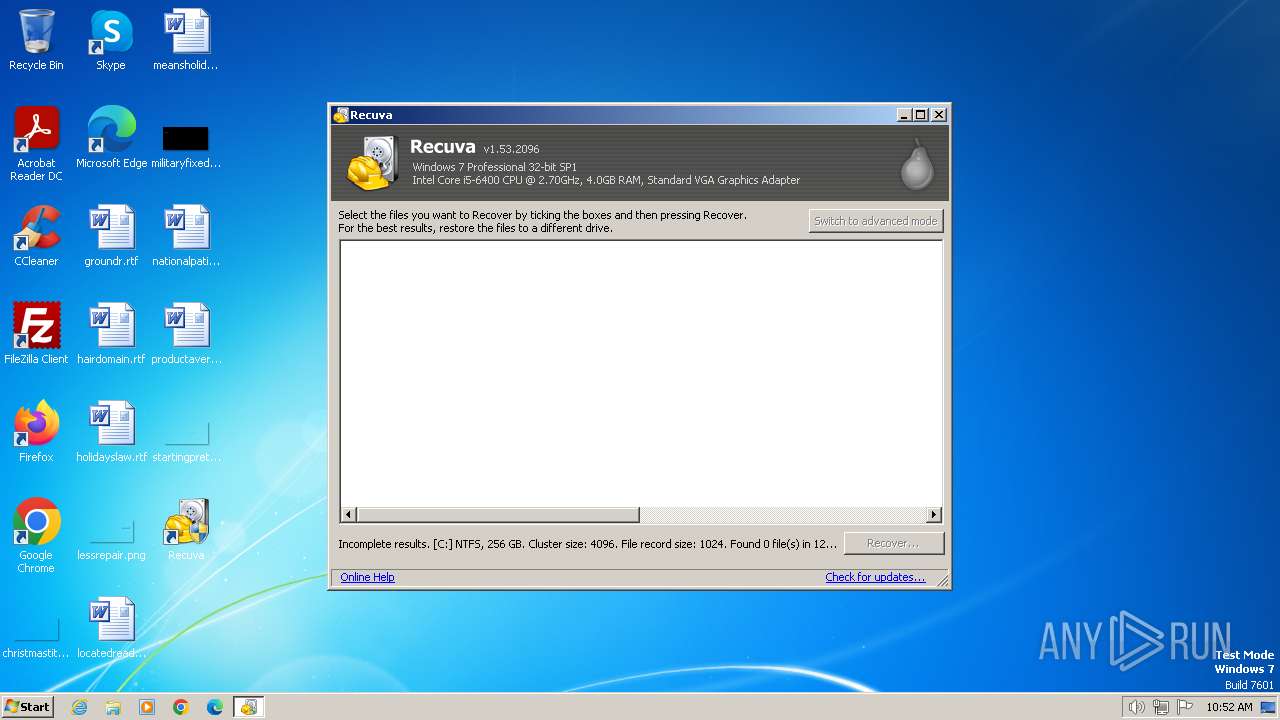The width and height of the screenshot is (1280, 720).
Task: Click the Recover... button
Action: point(893,543)
